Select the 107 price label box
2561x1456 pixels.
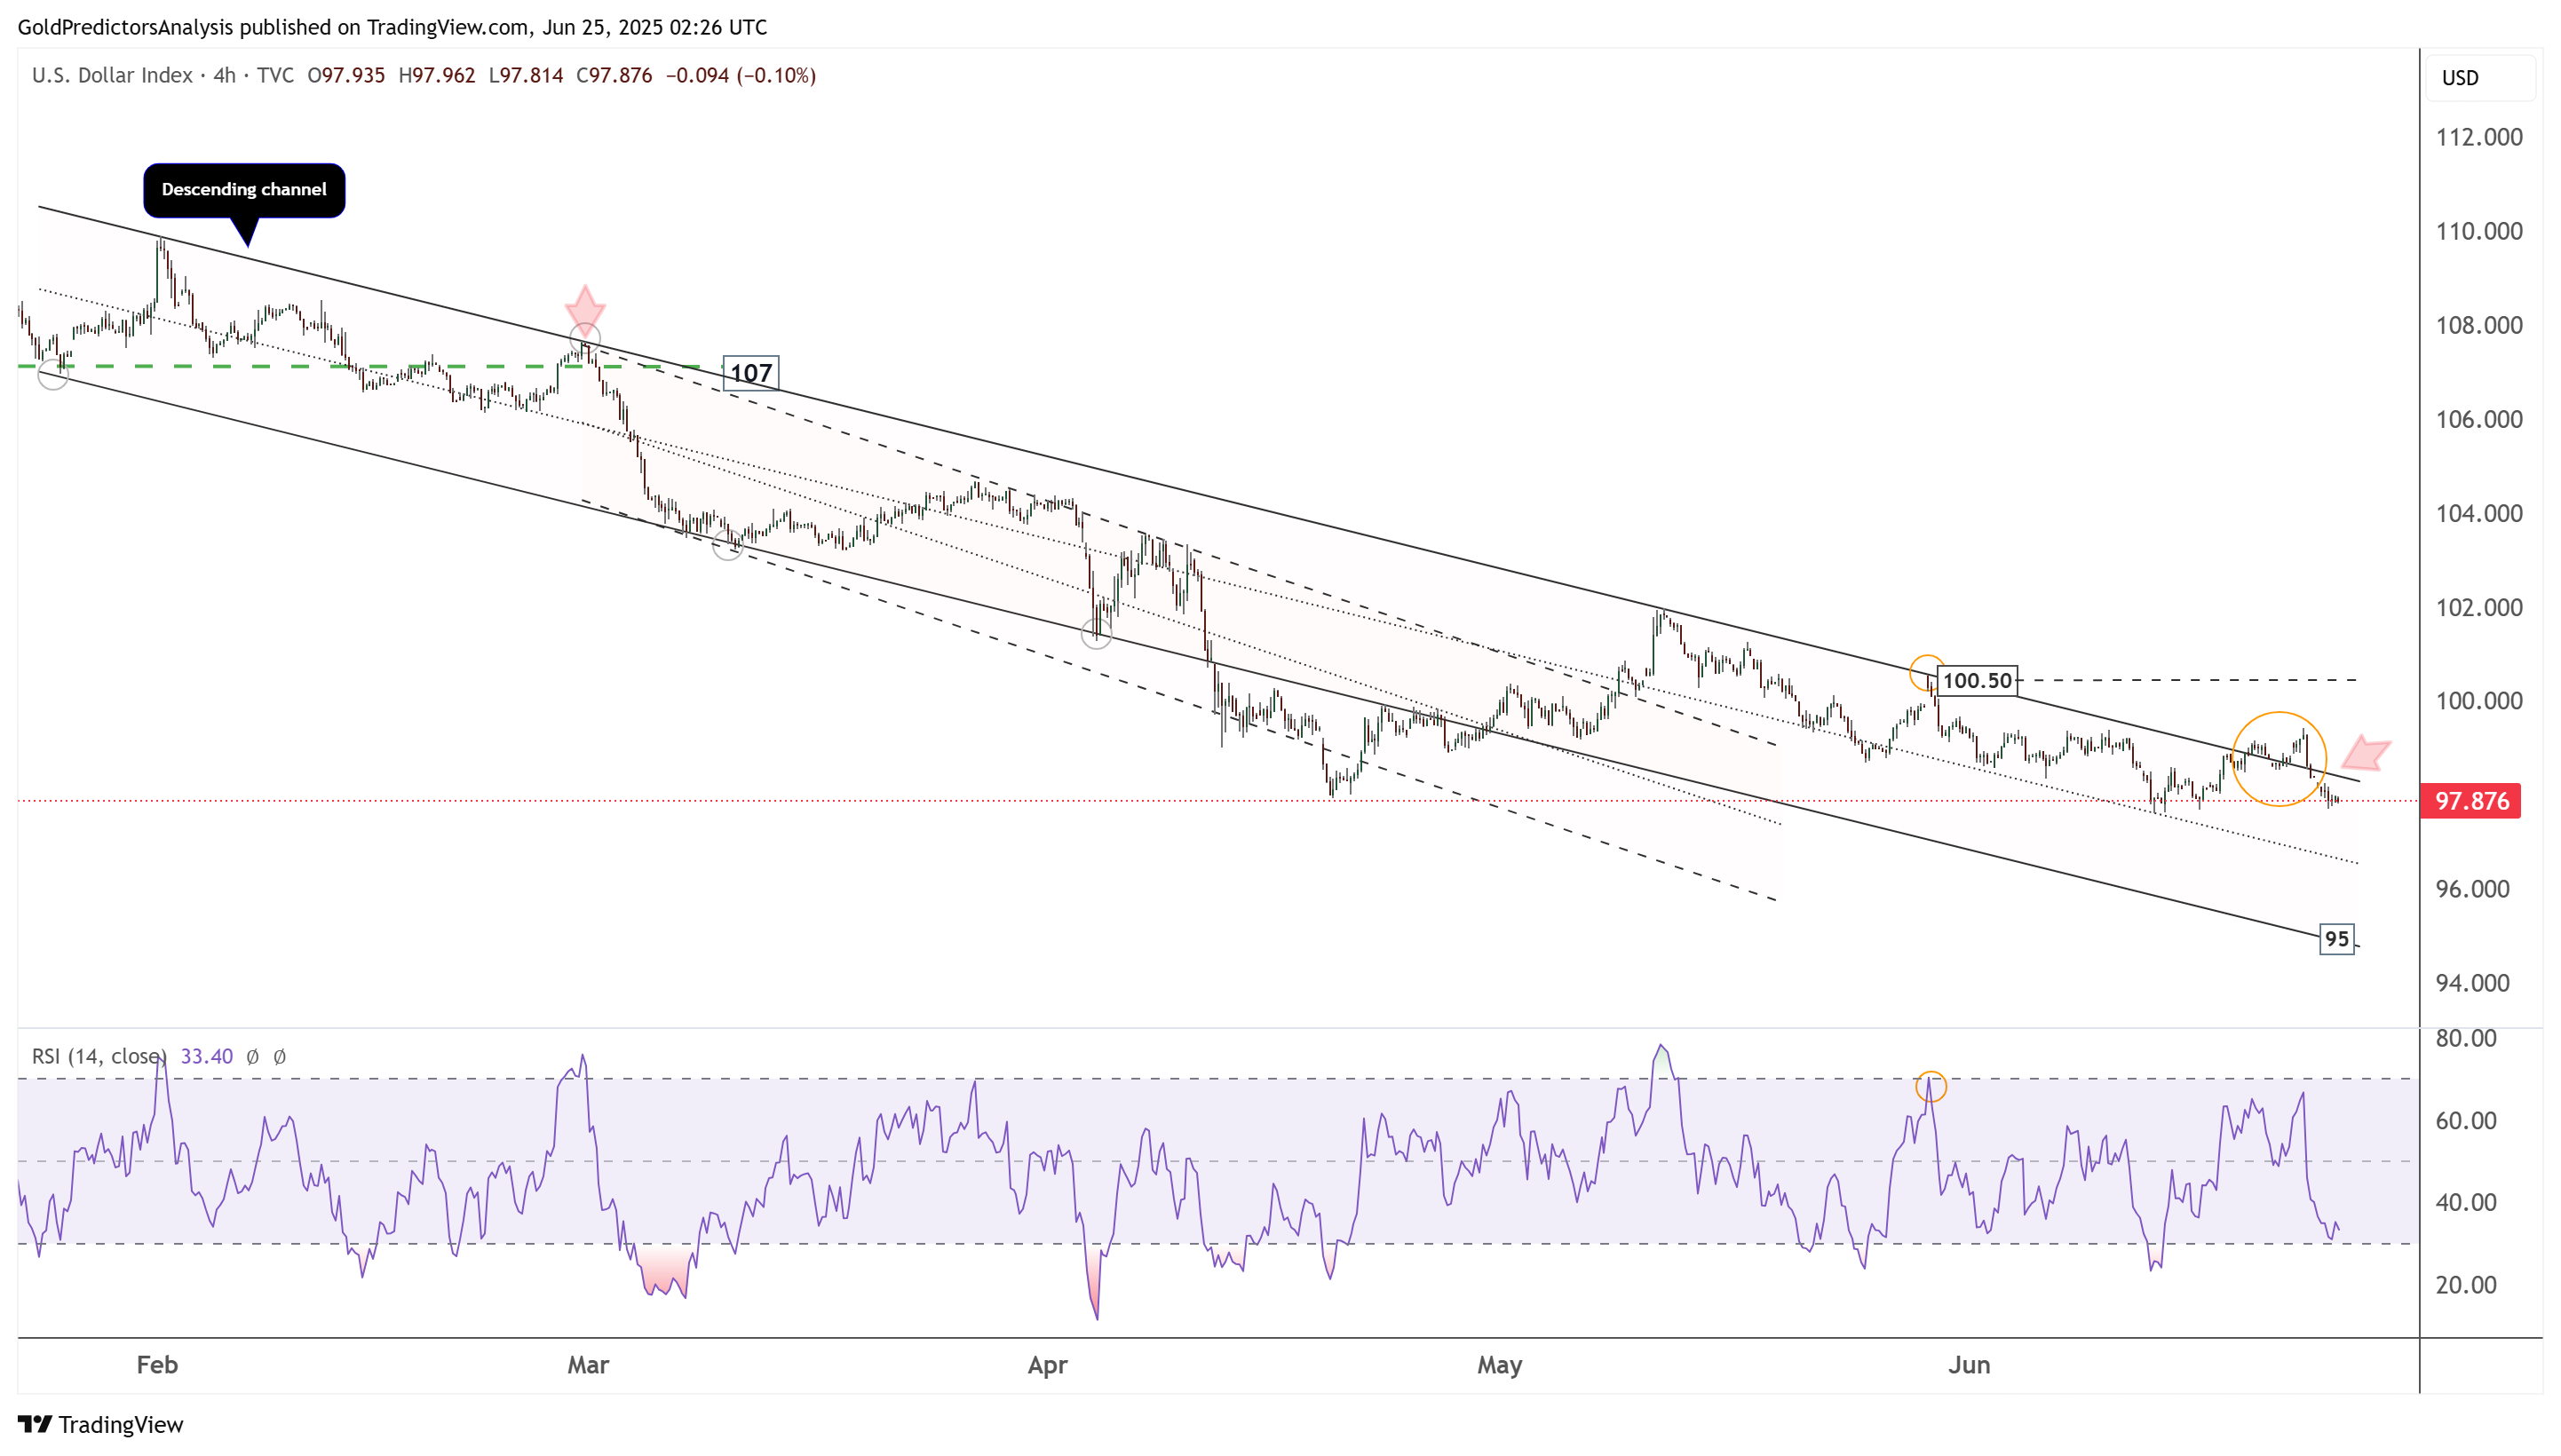(x=751, y=373)
